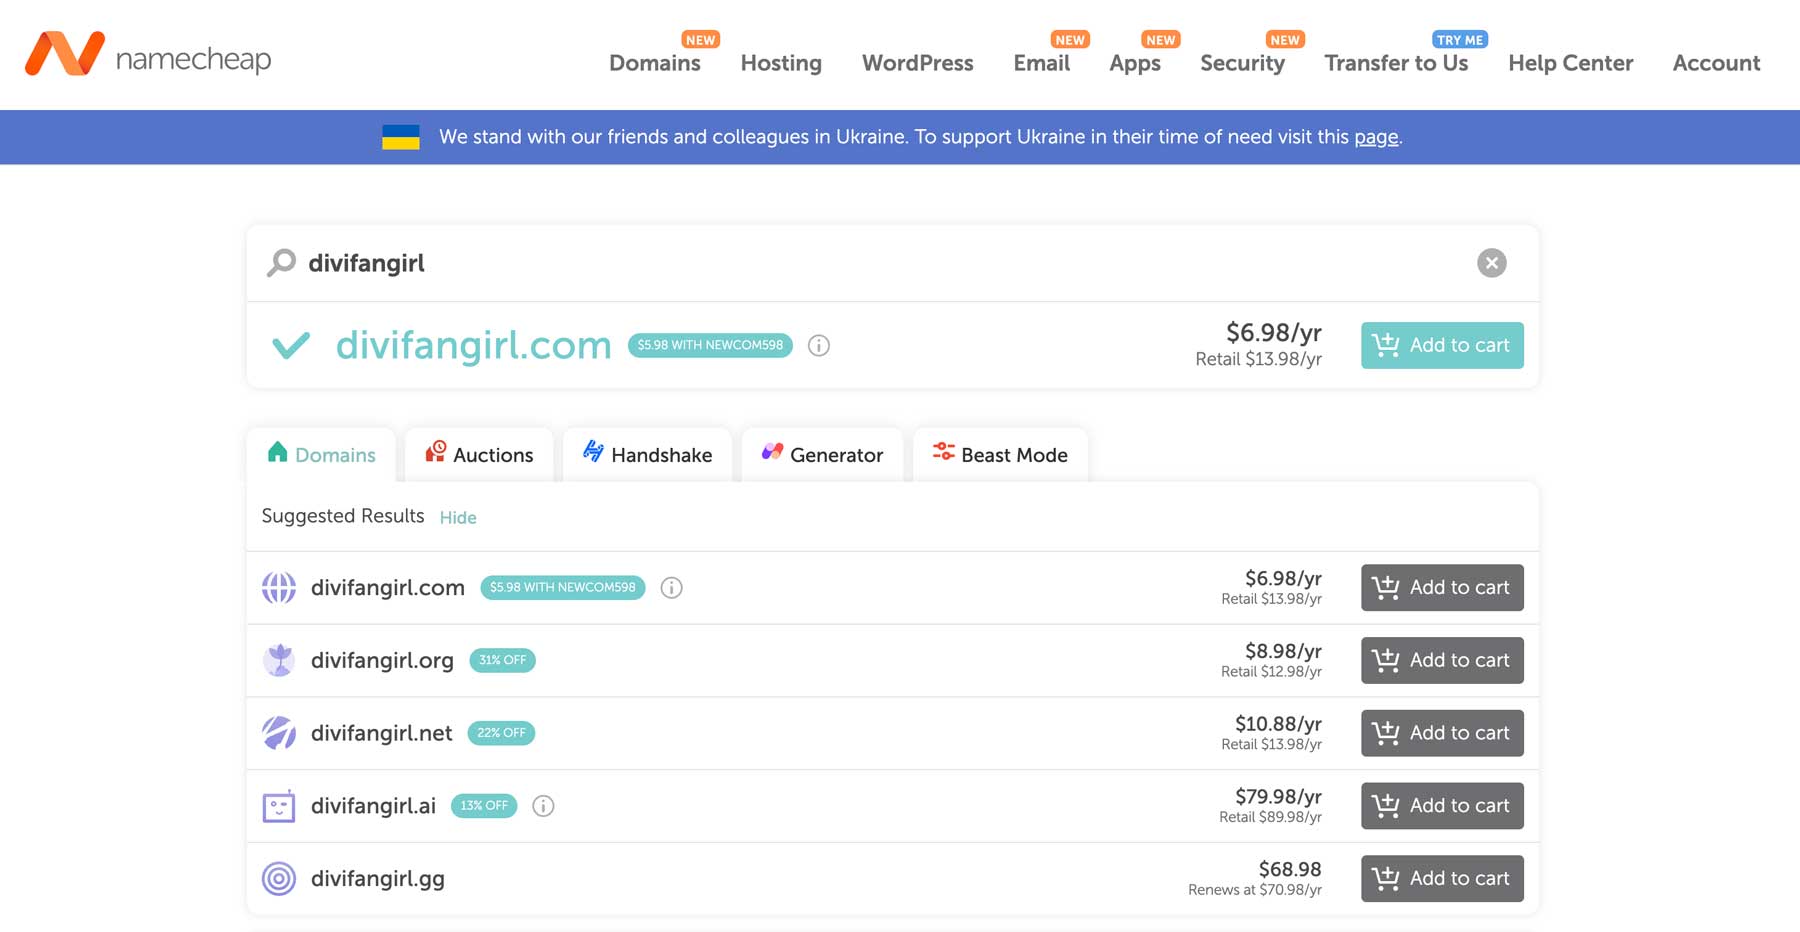
Task: Click the Auctions gavel icon
Action: click(434, 453)
